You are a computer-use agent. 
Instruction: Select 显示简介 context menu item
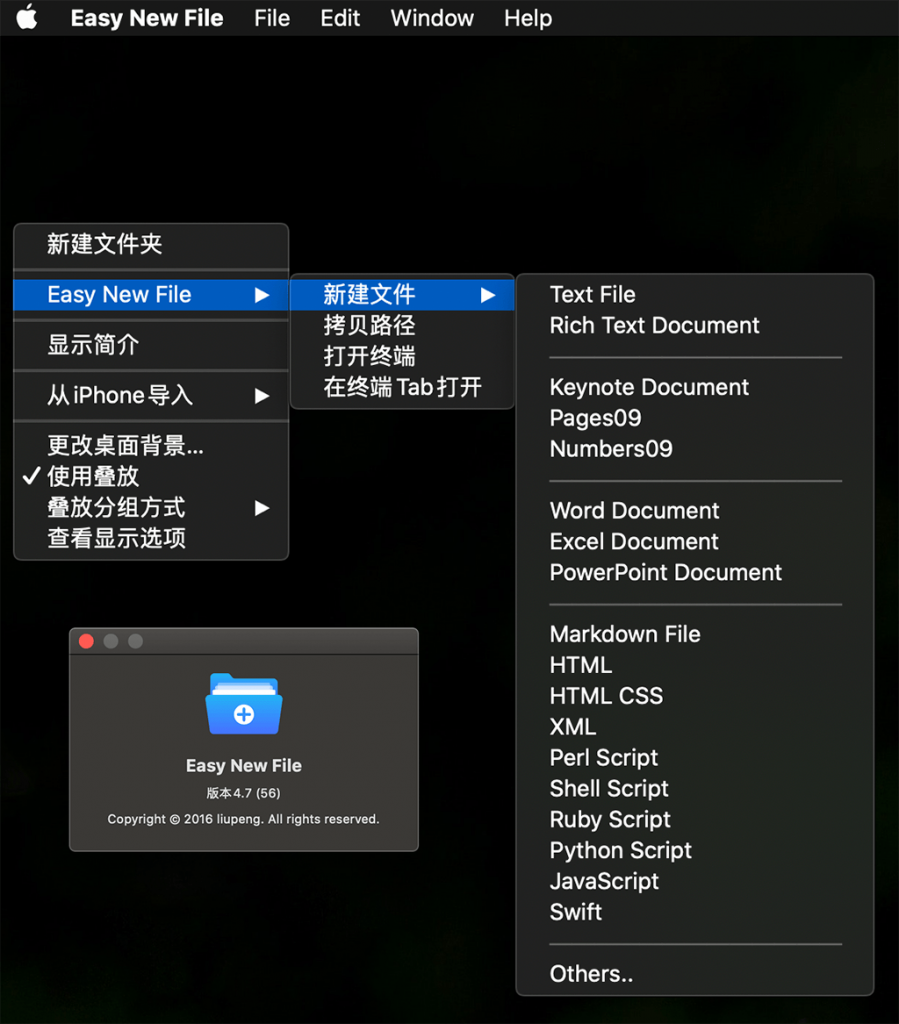pyautogui.click(x=151, y=345)
